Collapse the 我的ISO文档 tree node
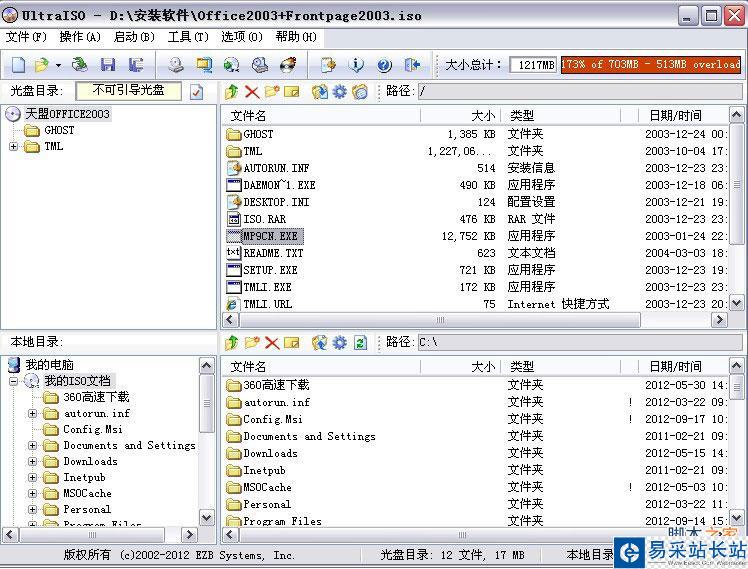This screenshot has height=569, width=748. pos(13,381)
